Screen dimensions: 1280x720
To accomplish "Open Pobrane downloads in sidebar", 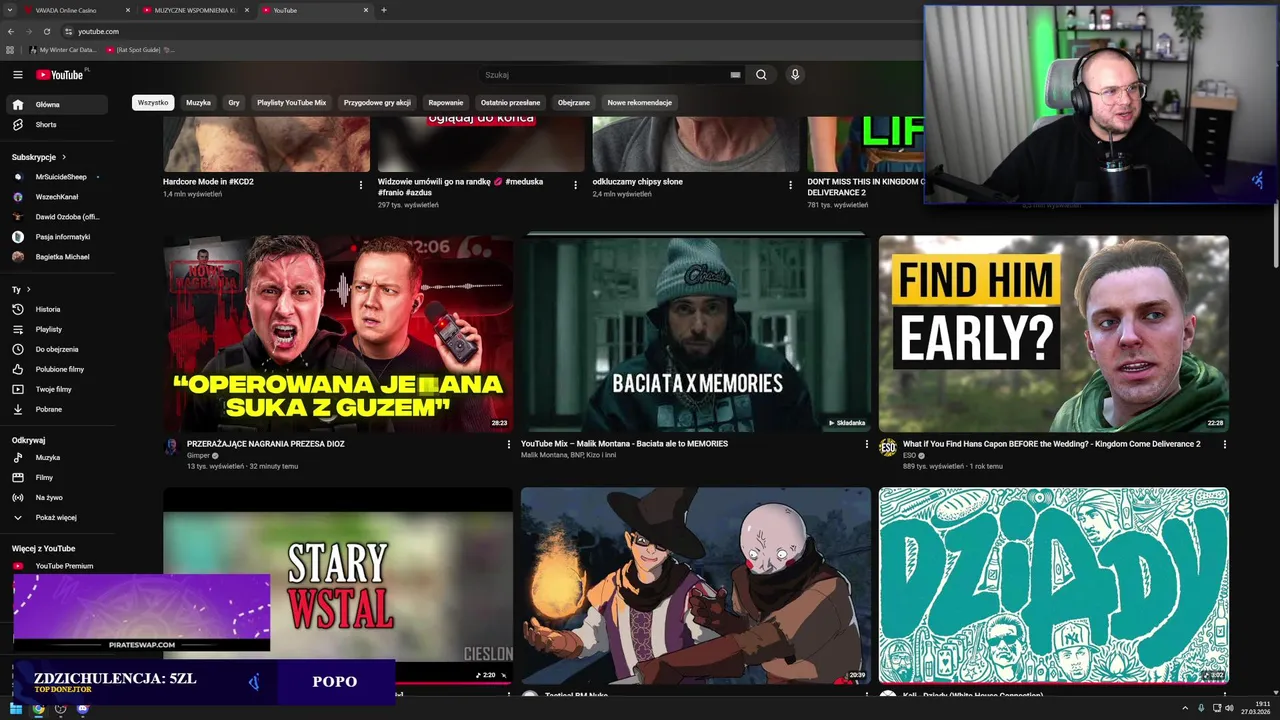I will pyautogui.click(x=58, y=409).
